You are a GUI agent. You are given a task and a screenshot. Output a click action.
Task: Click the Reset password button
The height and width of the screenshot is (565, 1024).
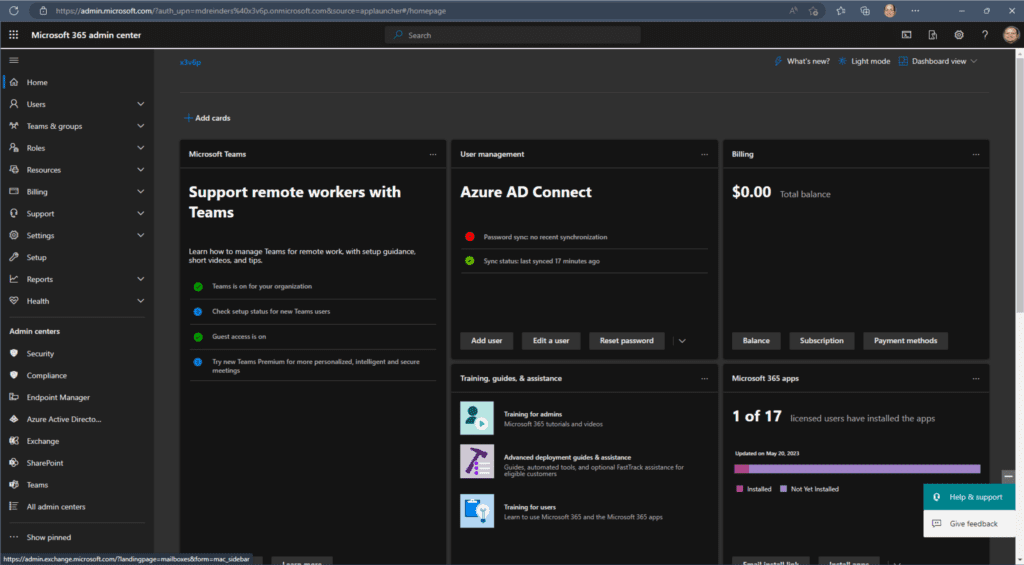pyautogui.click(x=626, y=340)
